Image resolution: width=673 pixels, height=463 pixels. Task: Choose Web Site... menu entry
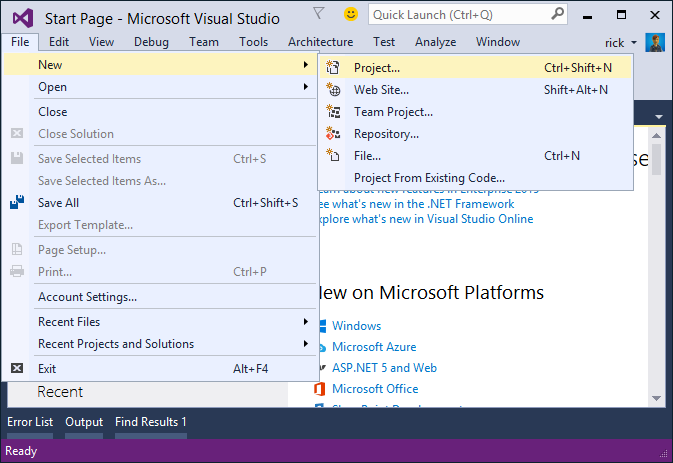[476, 90]
